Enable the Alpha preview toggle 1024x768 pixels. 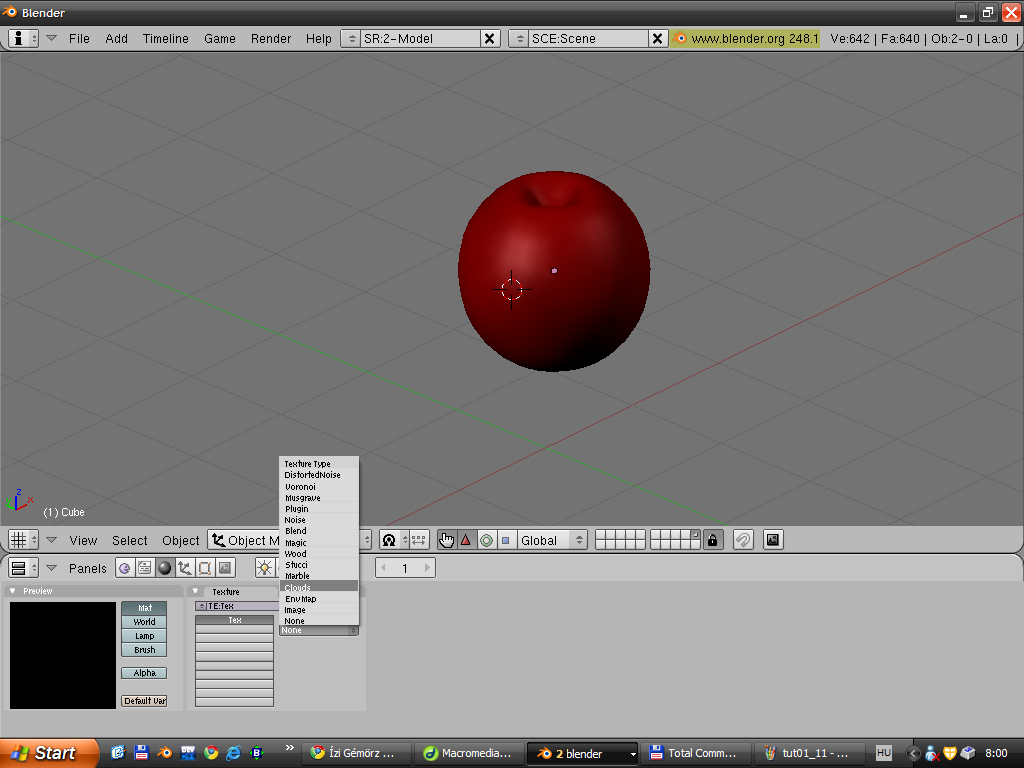pyautogui.click(x=144, y=673)
